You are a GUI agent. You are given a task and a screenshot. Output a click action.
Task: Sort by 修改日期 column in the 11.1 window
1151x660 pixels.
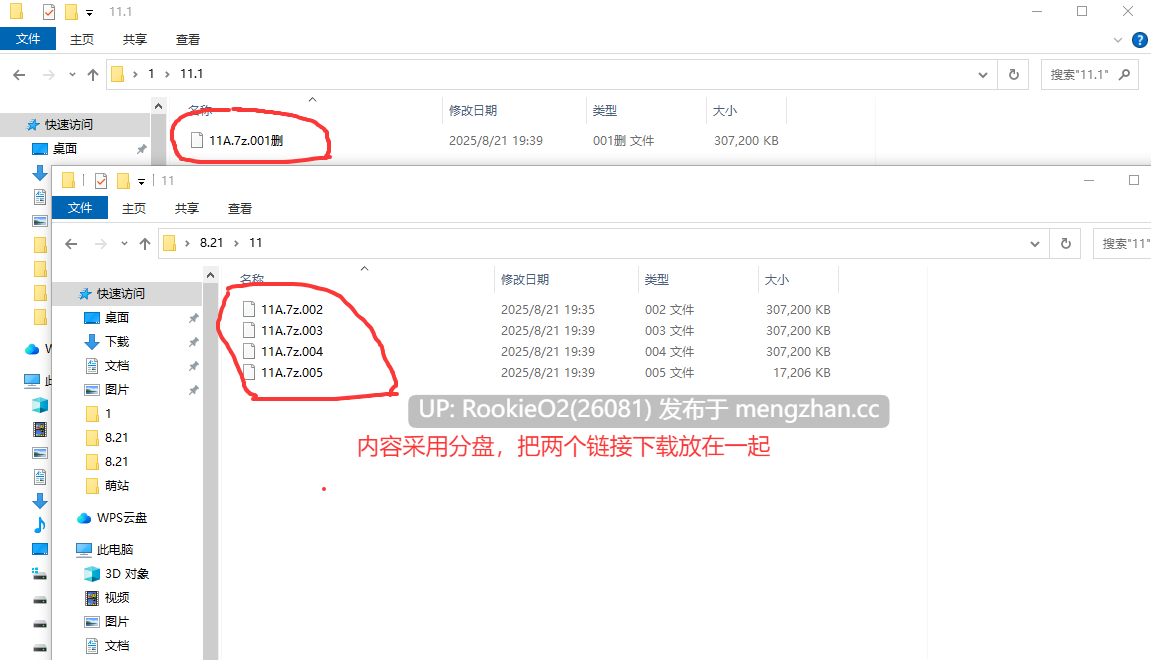pos(473,110)
